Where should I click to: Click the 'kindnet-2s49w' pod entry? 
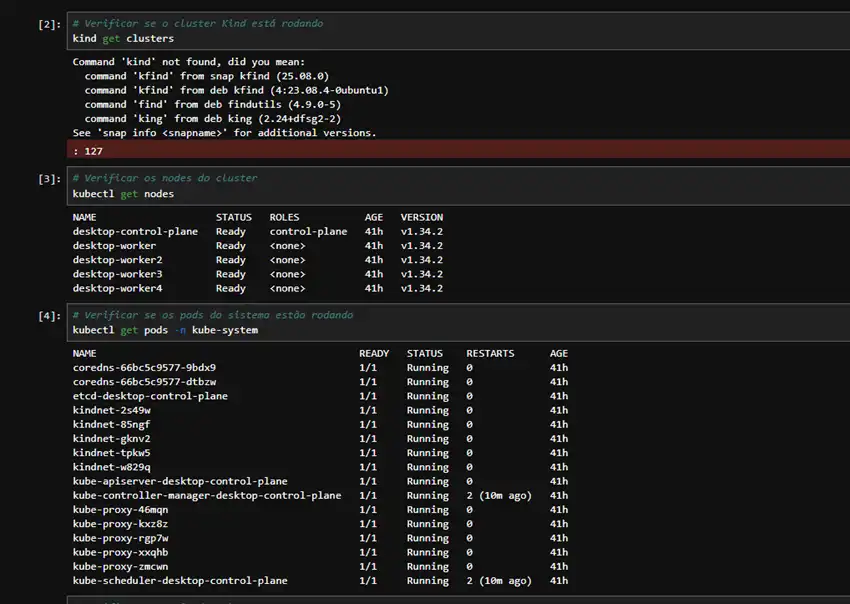click(112, 411)
